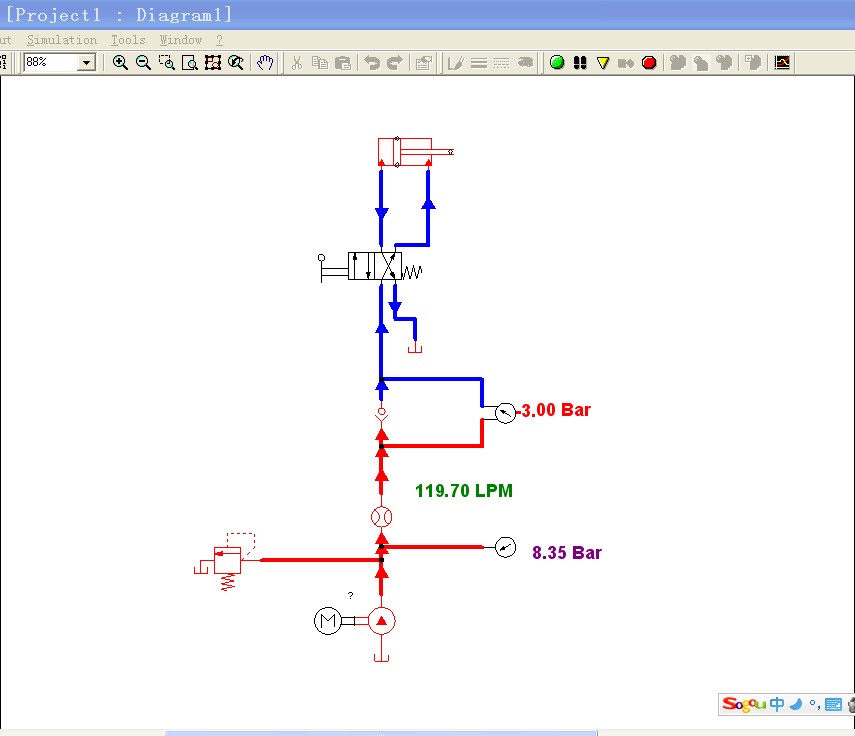The image size is (855, 736).
Task: Click the 3.00 Bar pressure gauge
Action: 505,411
